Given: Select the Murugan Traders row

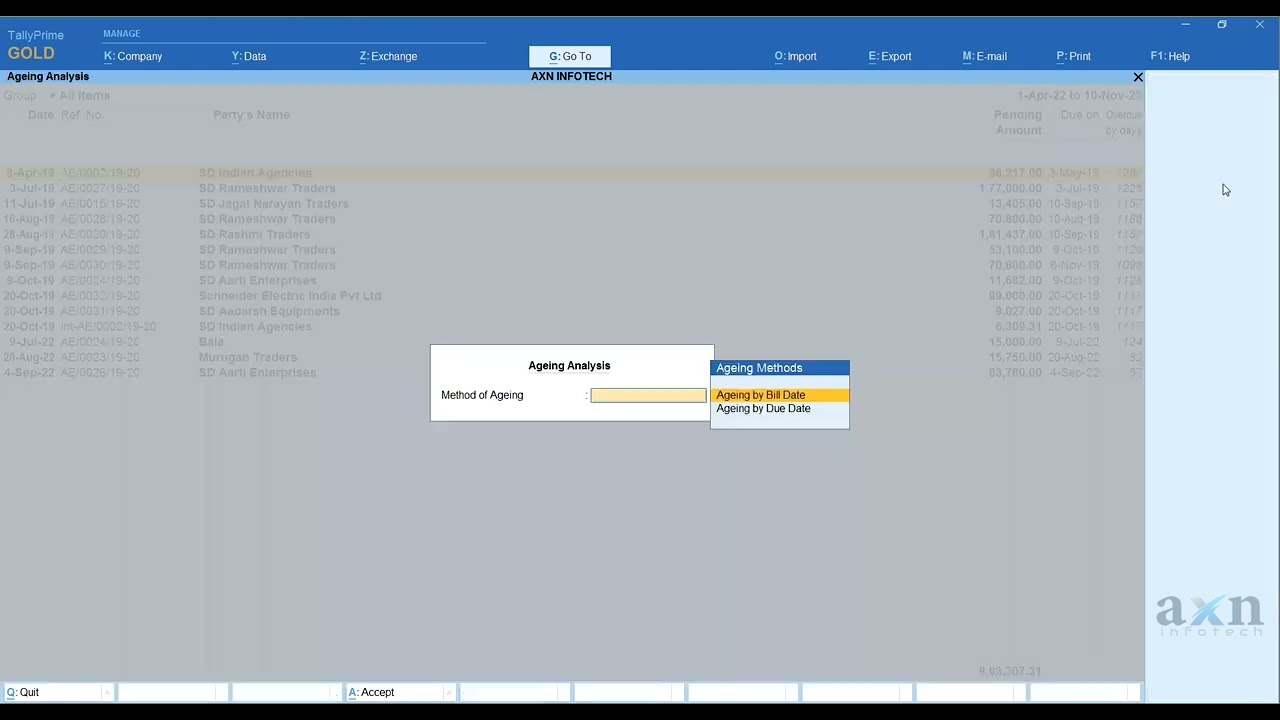Looking at the screenshot, I should pyautogui.click(x=572, y=357).
